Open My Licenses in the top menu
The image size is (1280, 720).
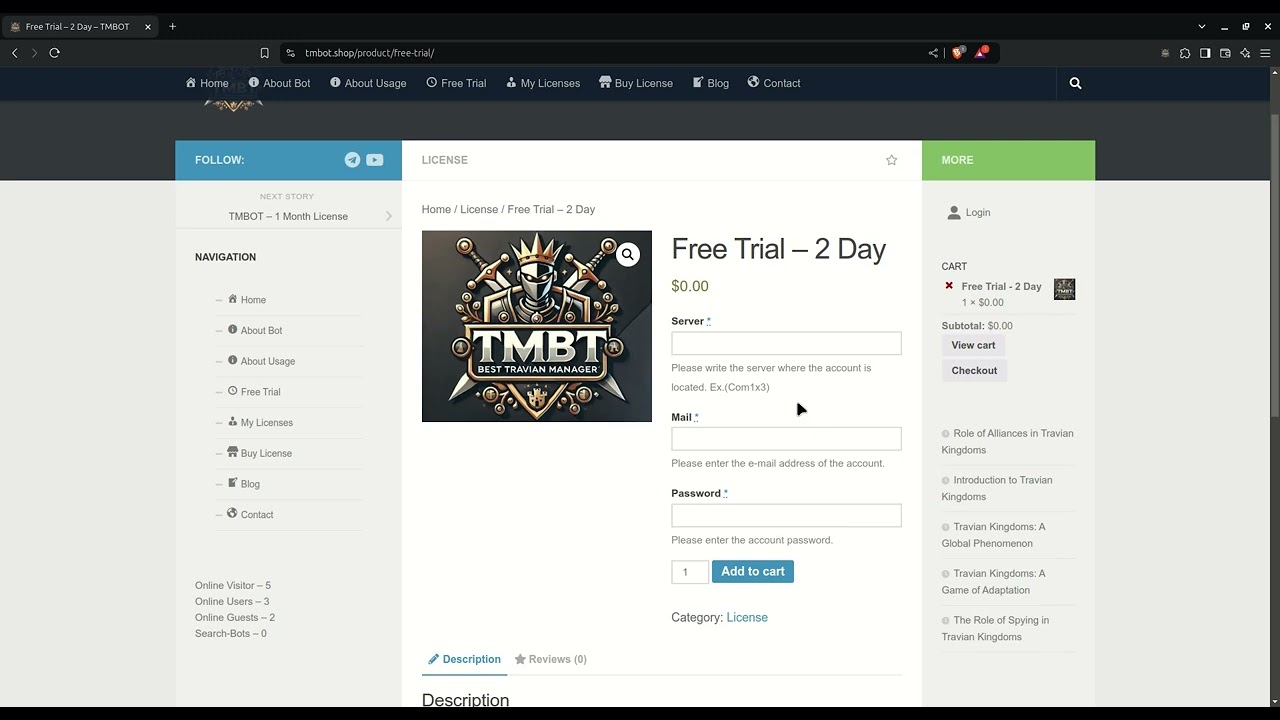[x=543, y=83]
